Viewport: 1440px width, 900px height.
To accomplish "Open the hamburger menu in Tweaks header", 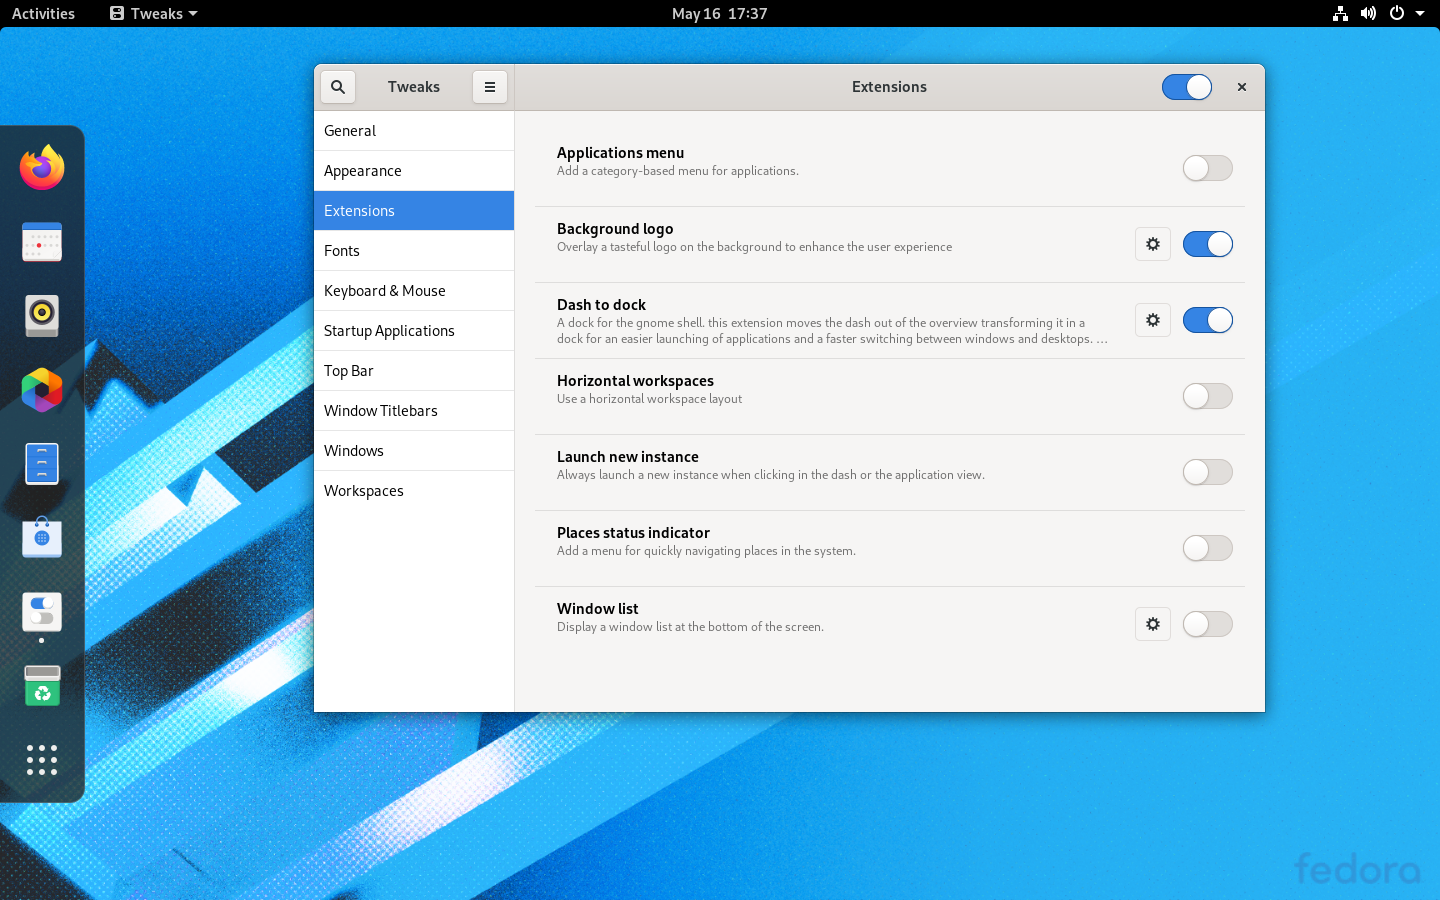I will [x=490, y=87].
